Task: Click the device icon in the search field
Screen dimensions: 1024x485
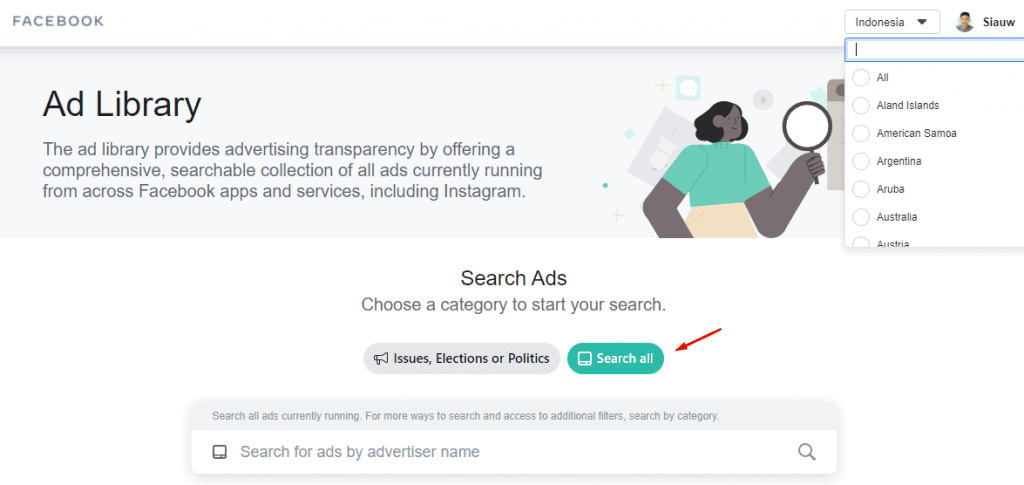Action: coord(220,452)
